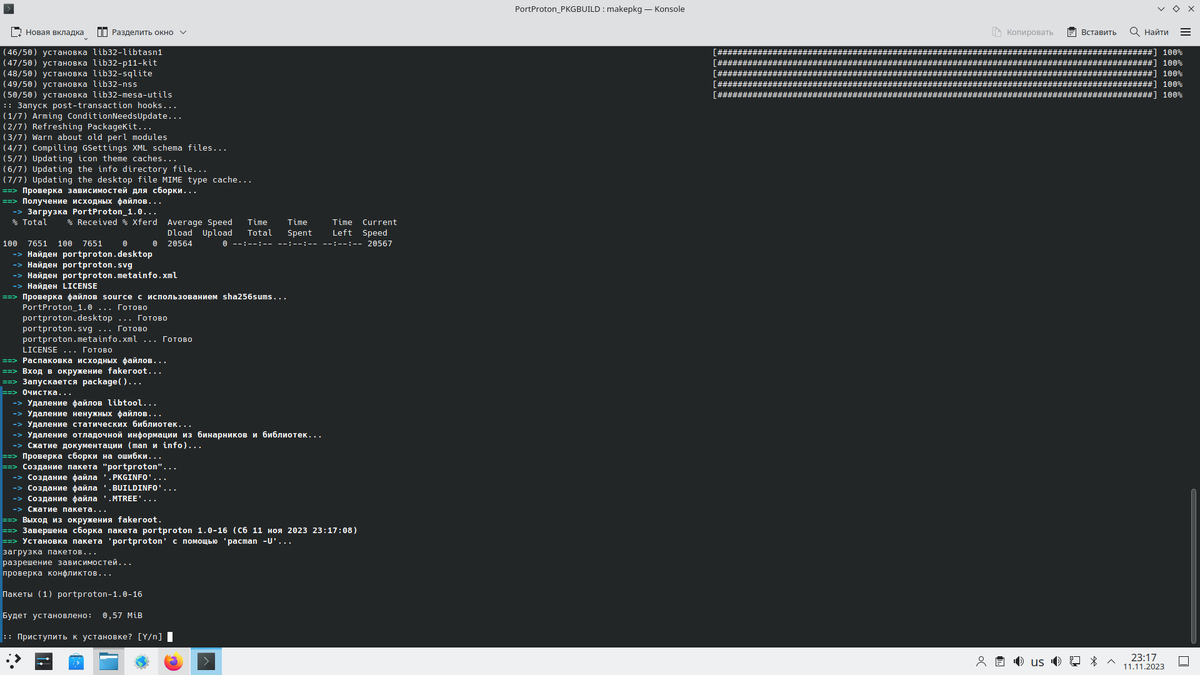This screenshot has height=675, width=1200.
Task: Click the 'Создание пакета "portproton"...' line
Action: coord(90,466)
